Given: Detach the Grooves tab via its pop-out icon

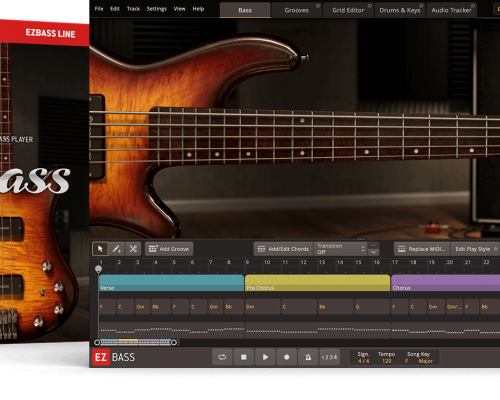Looking at the screenshot, I should click(318, 6).
